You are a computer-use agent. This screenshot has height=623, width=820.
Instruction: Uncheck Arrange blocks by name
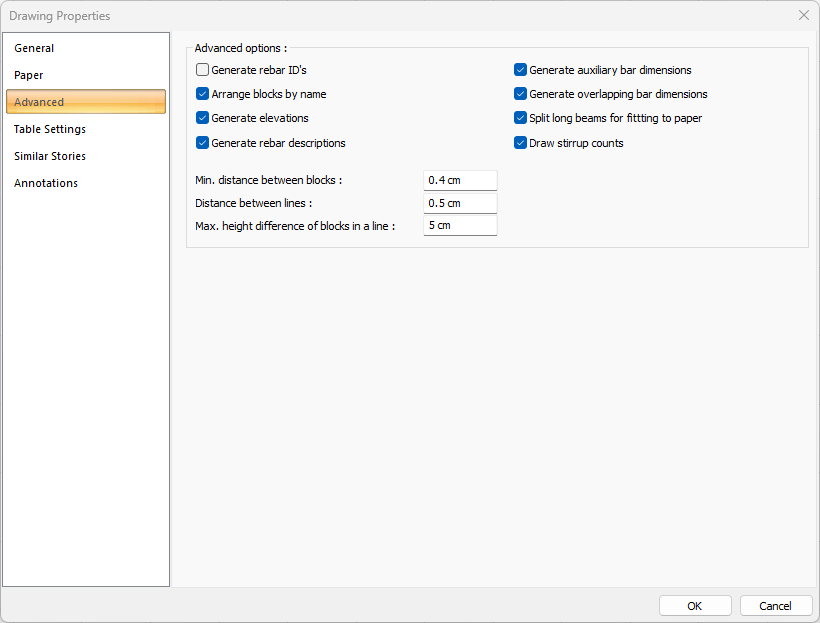[203, 94]
